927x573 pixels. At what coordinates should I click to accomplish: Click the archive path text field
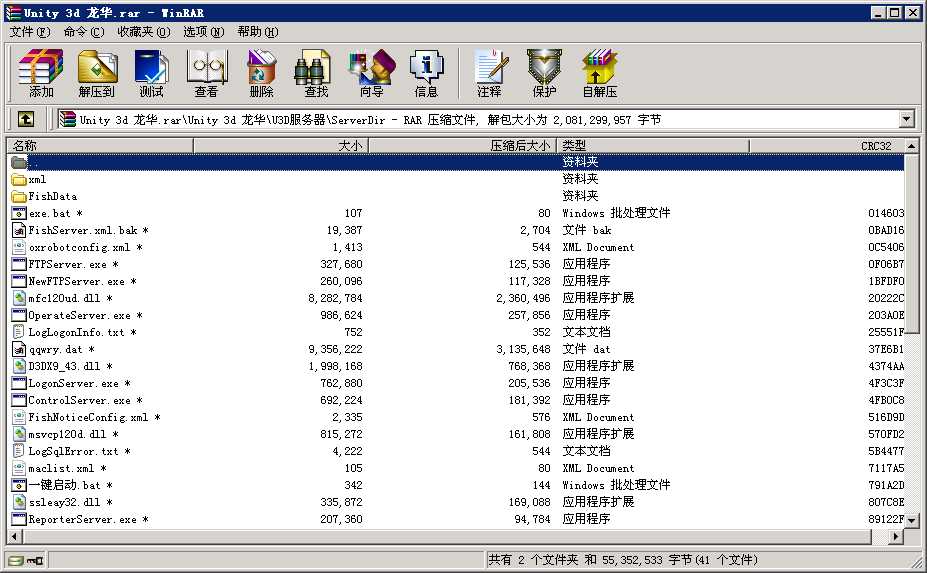(479, 120)
